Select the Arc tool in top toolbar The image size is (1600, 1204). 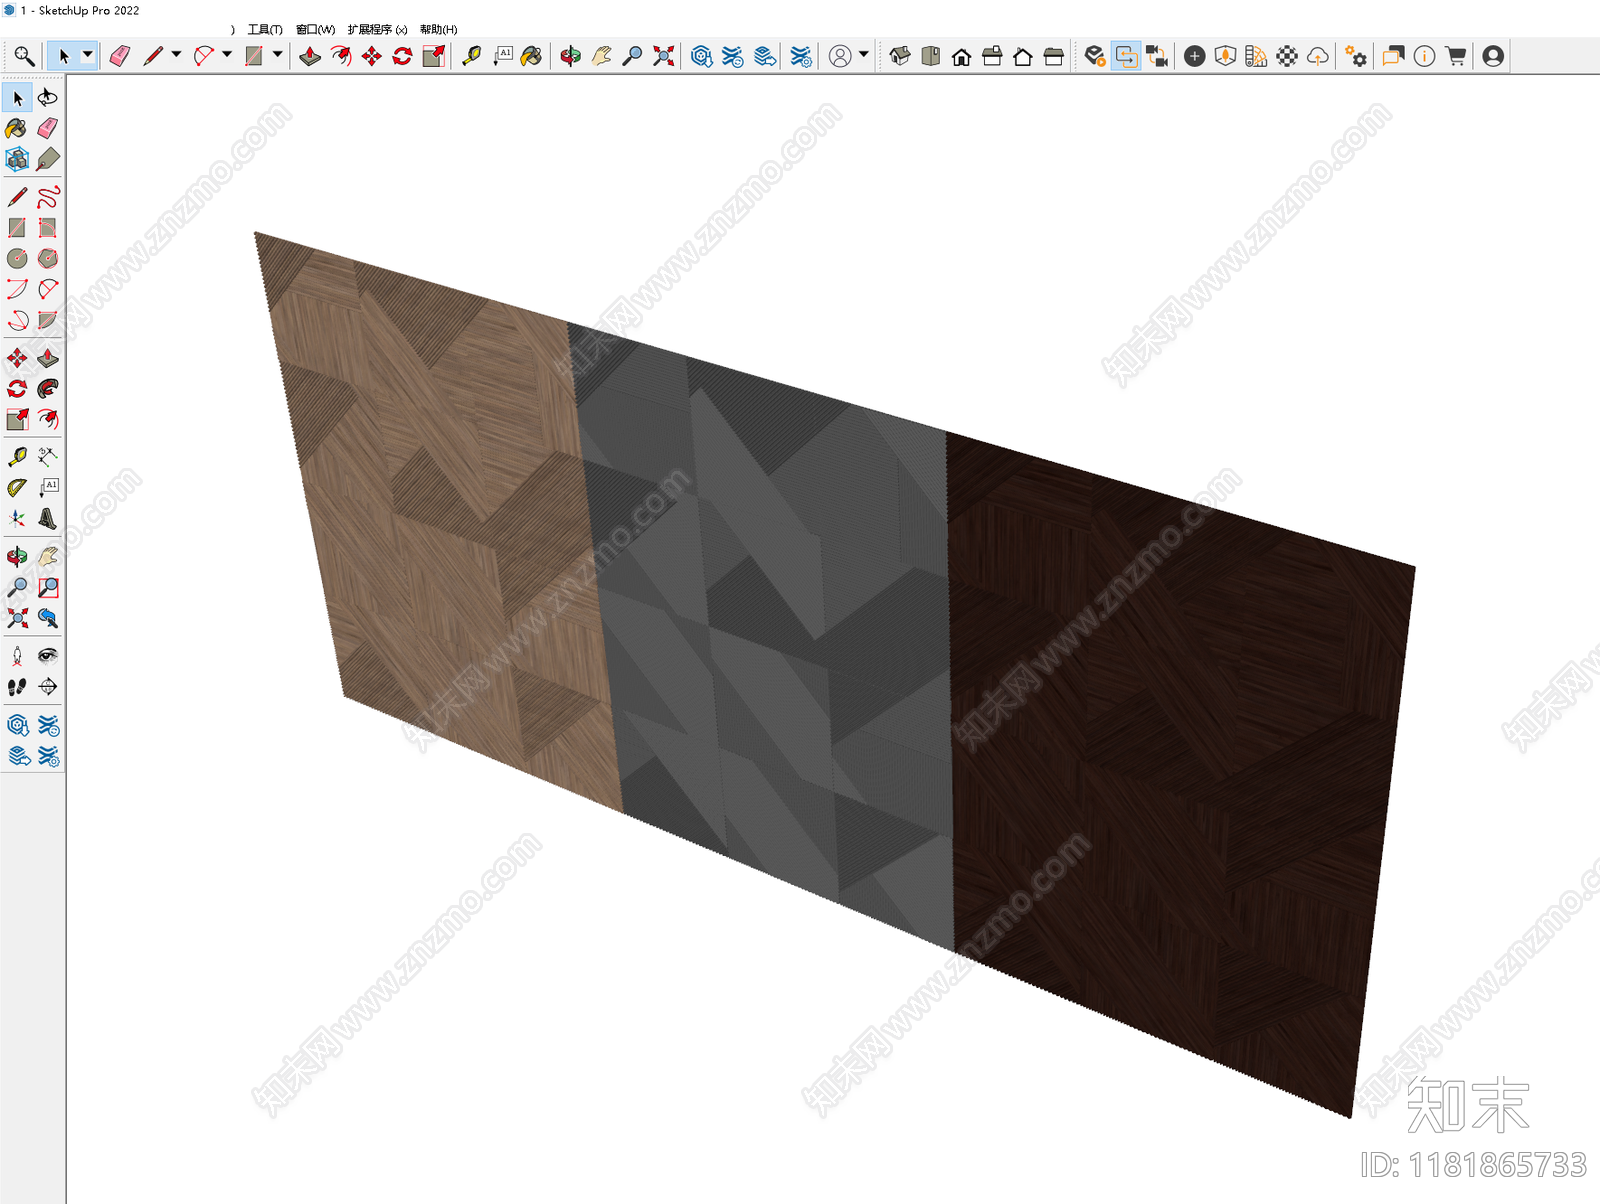coord(204,56)
